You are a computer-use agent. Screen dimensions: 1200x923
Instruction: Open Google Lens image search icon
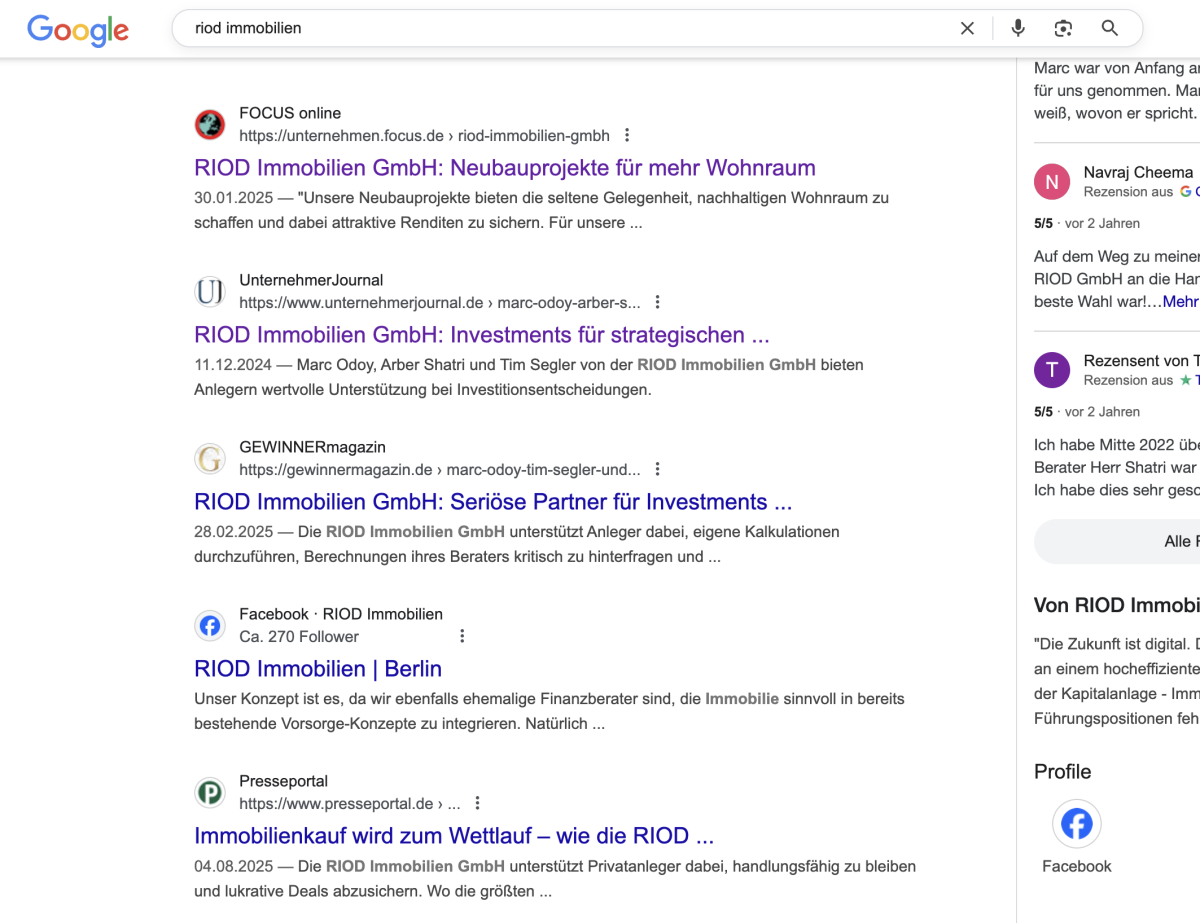tap(1063, 28)
